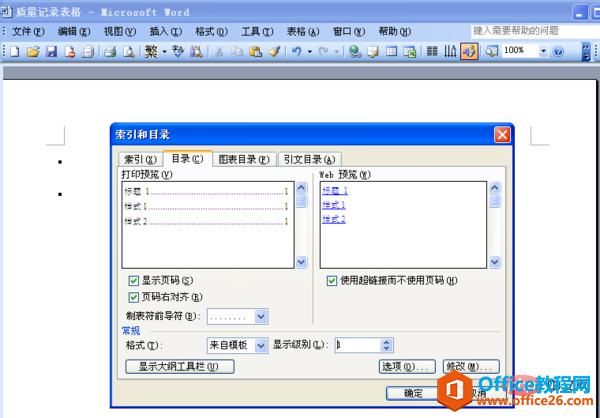
Task: Open the 插入 menu
Action: click(165, 31)
